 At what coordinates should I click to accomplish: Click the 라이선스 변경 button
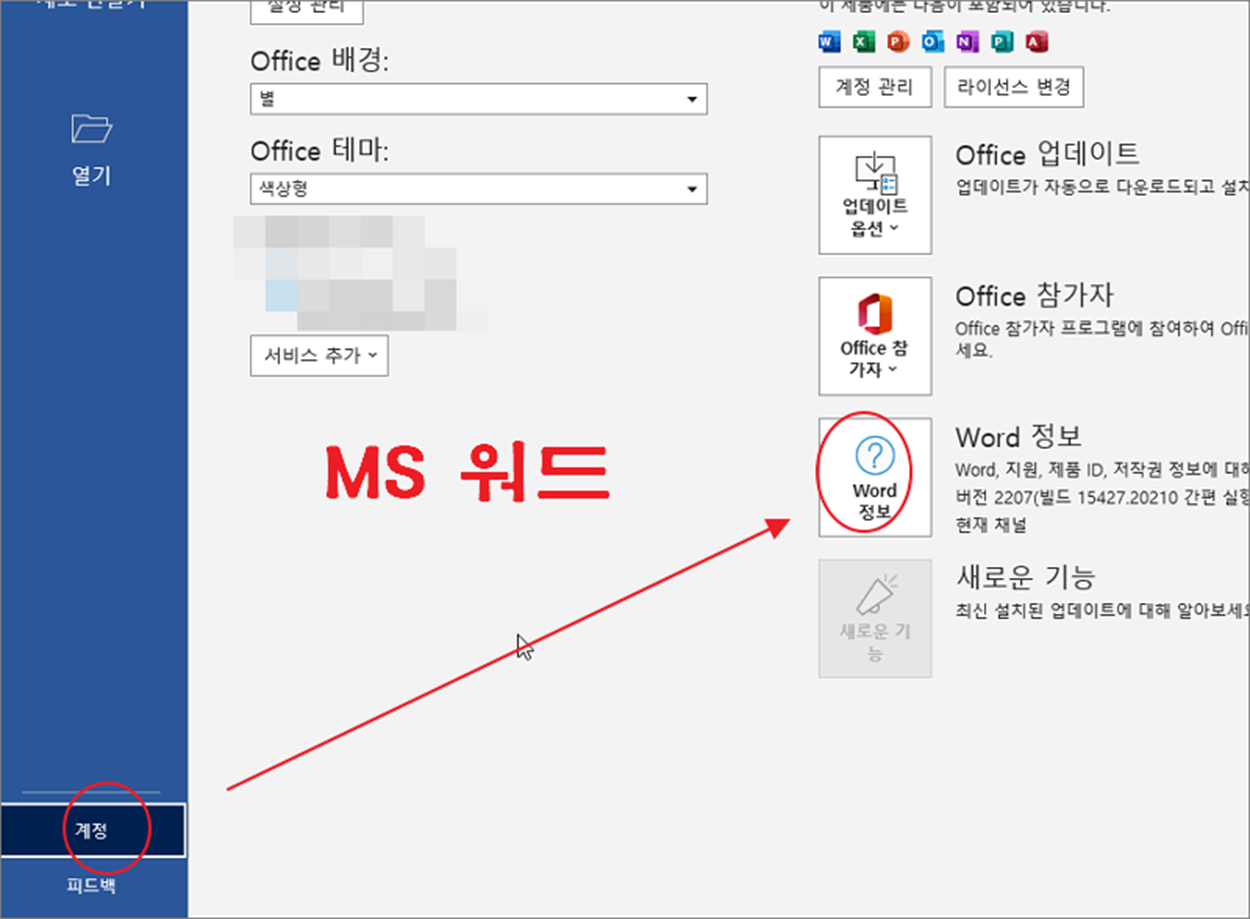click(1014, 87)
